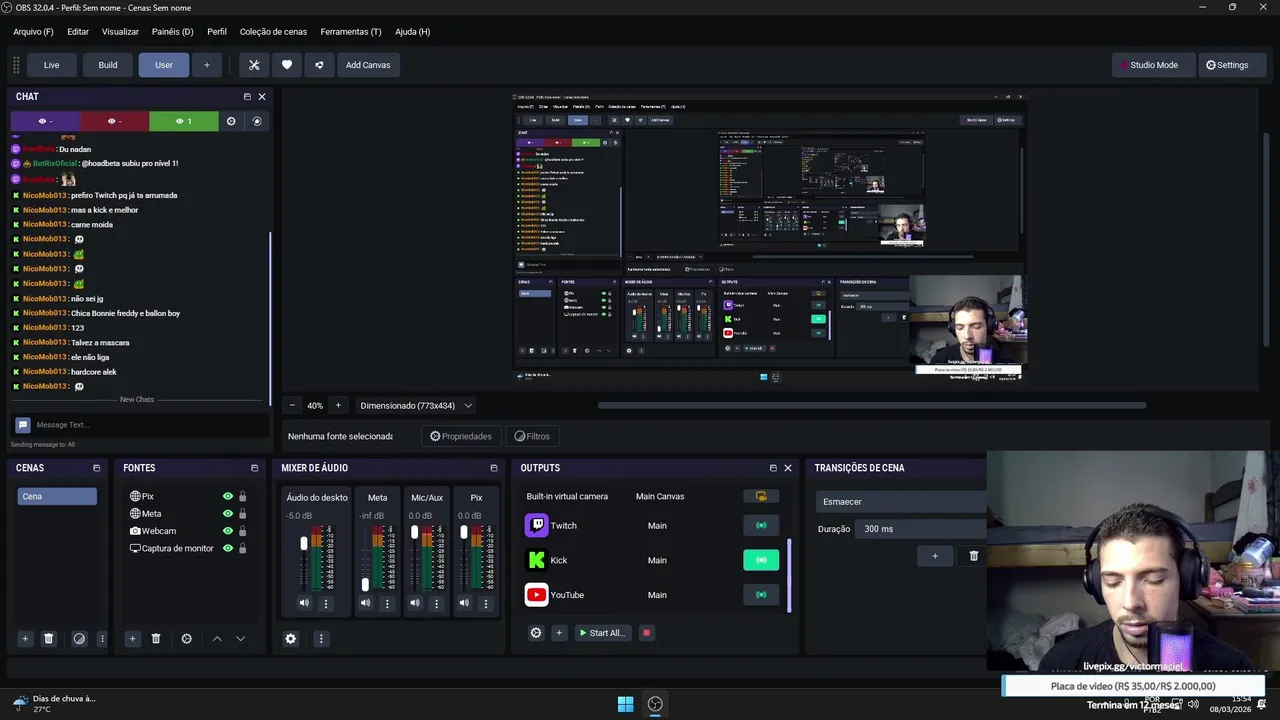The image size is (1280, 720).
Task: Add a new scene in Cenas
Action: (25, 639)
